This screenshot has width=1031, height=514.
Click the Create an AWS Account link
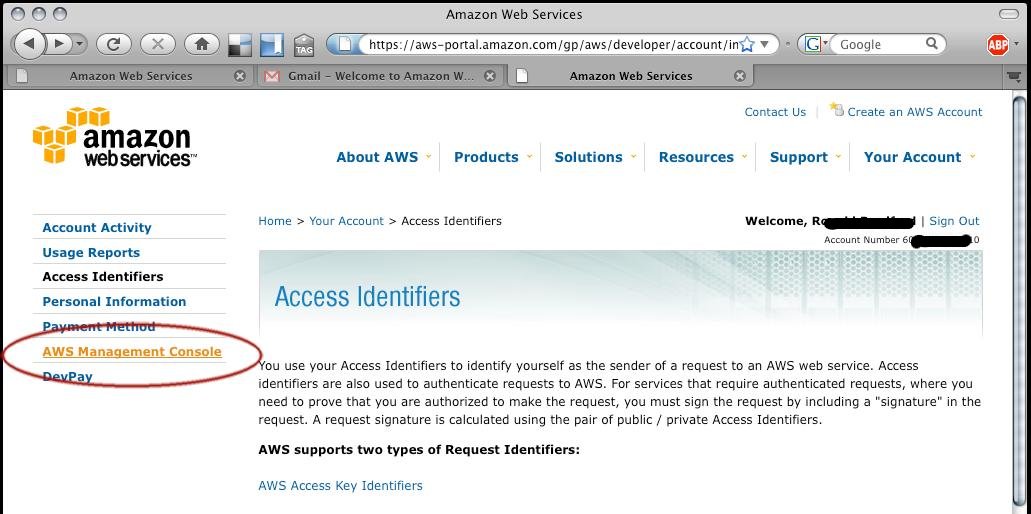tap(915, 112)
